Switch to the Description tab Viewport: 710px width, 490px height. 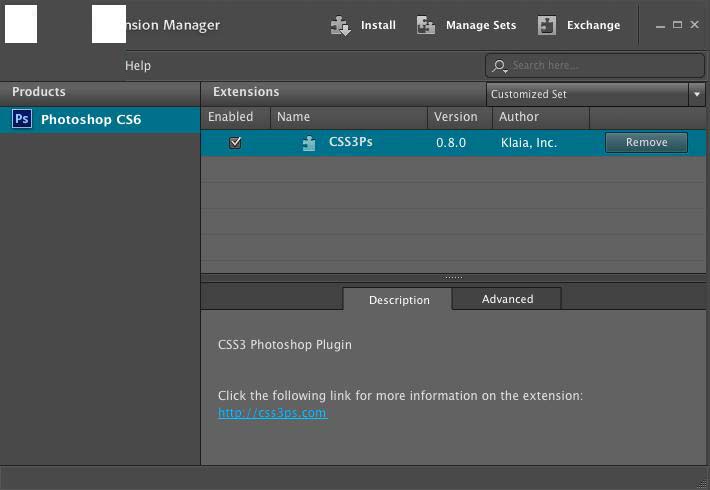[398, 300]
